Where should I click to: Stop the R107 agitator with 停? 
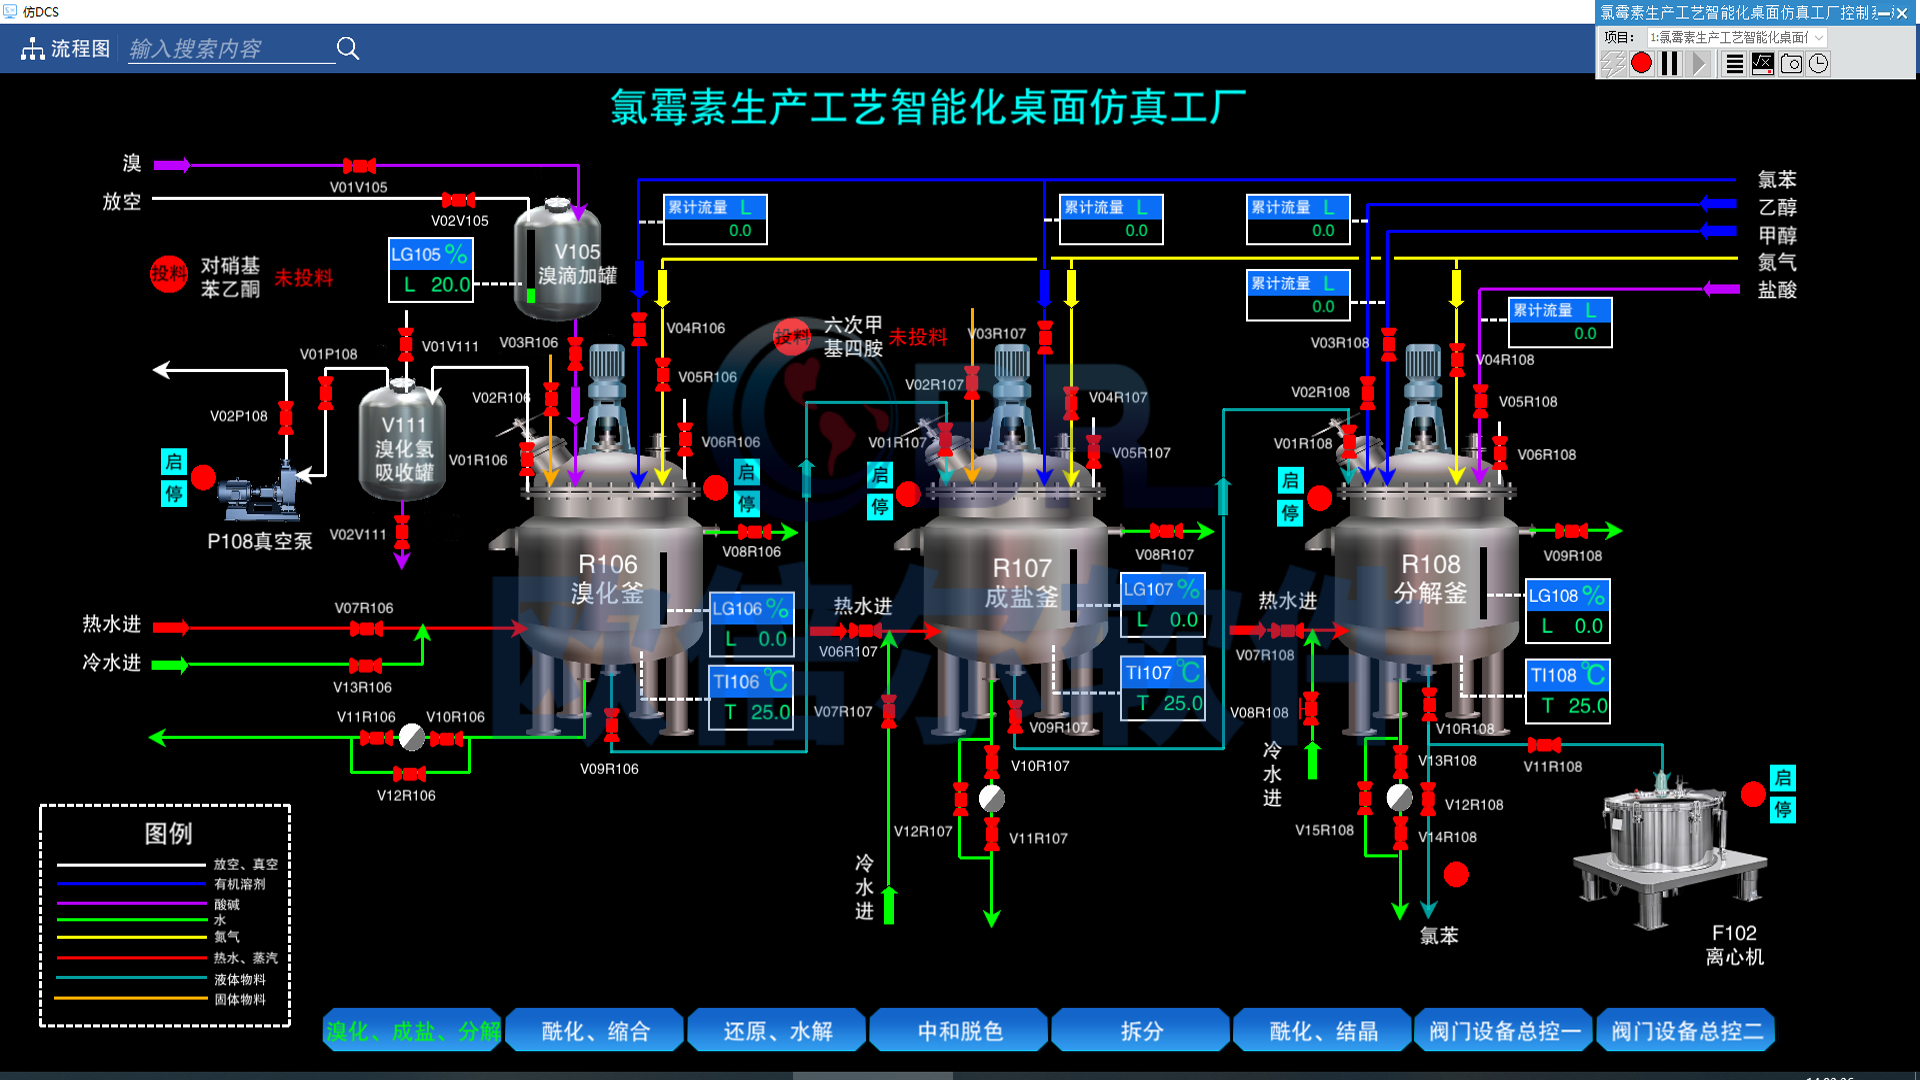click(880, 507)
